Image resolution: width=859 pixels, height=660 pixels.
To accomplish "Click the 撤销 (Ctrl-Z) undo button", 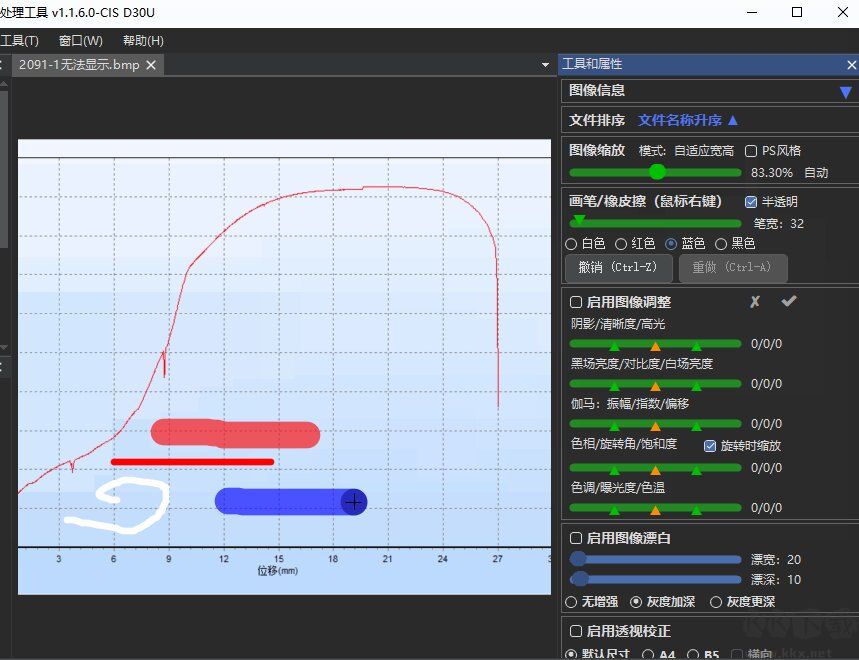I will (x=619, y=268).
